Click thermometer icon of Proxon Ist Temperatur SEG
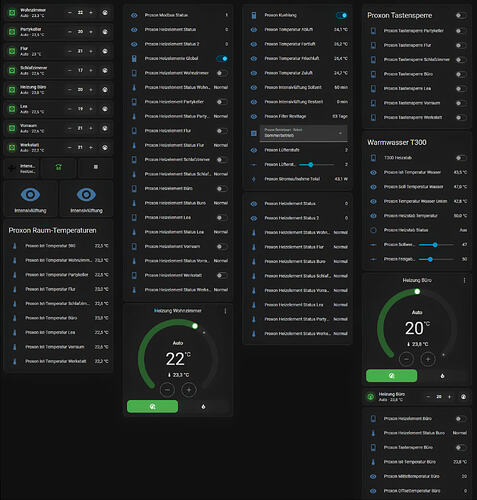The width and height of the screenshot is (477, 500). click(14, 246)
